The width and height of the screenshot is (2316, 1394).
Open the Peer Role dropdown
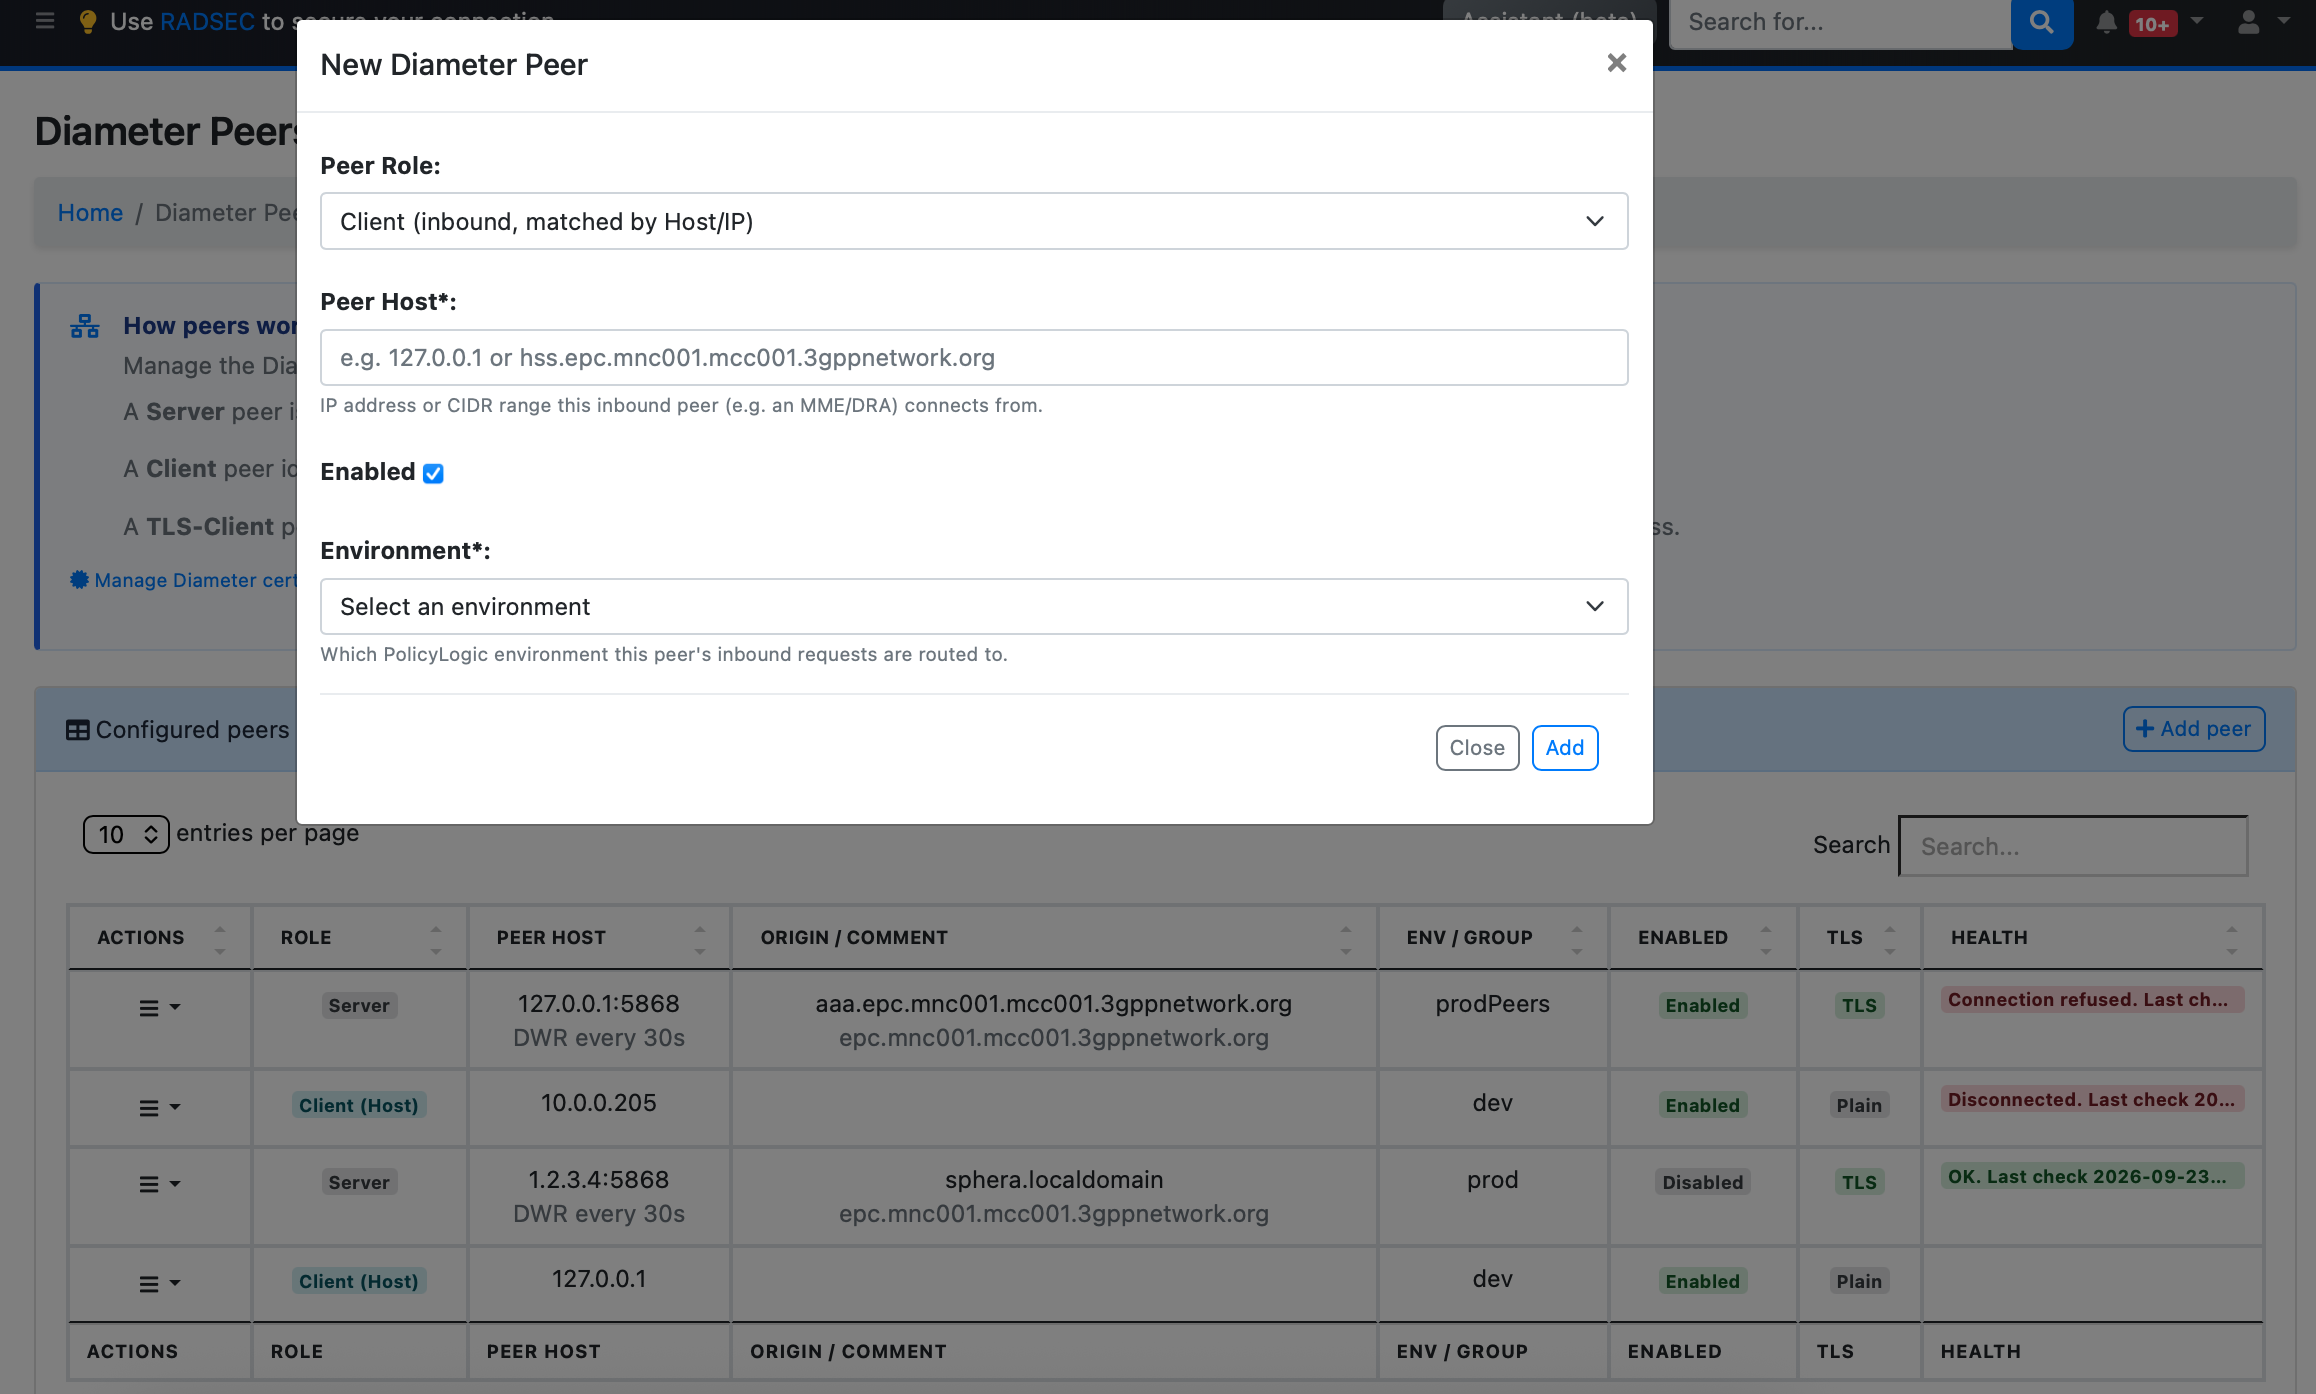tap(974, 221)
